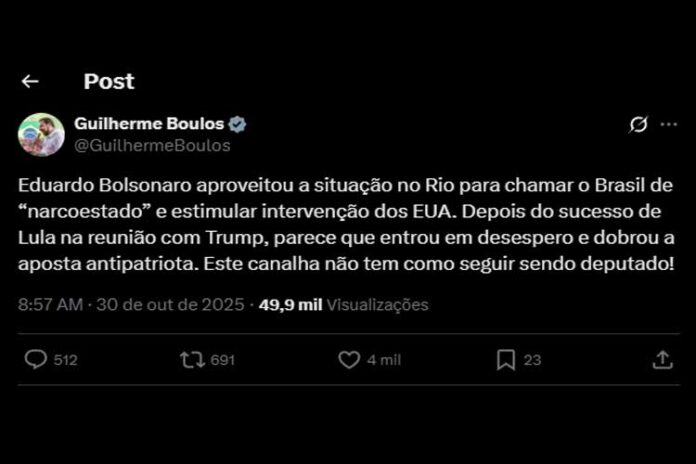This screenshot has height=464, width=696.
Task: Click the blue verified badge
Action: pos(238,125)
